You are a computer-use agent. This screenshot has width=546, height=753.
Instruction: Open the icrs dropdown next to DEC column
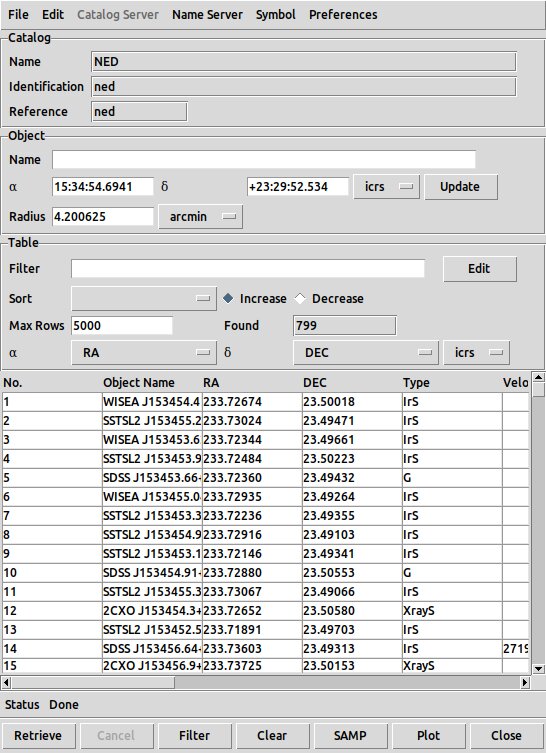(x=476, y=352)
